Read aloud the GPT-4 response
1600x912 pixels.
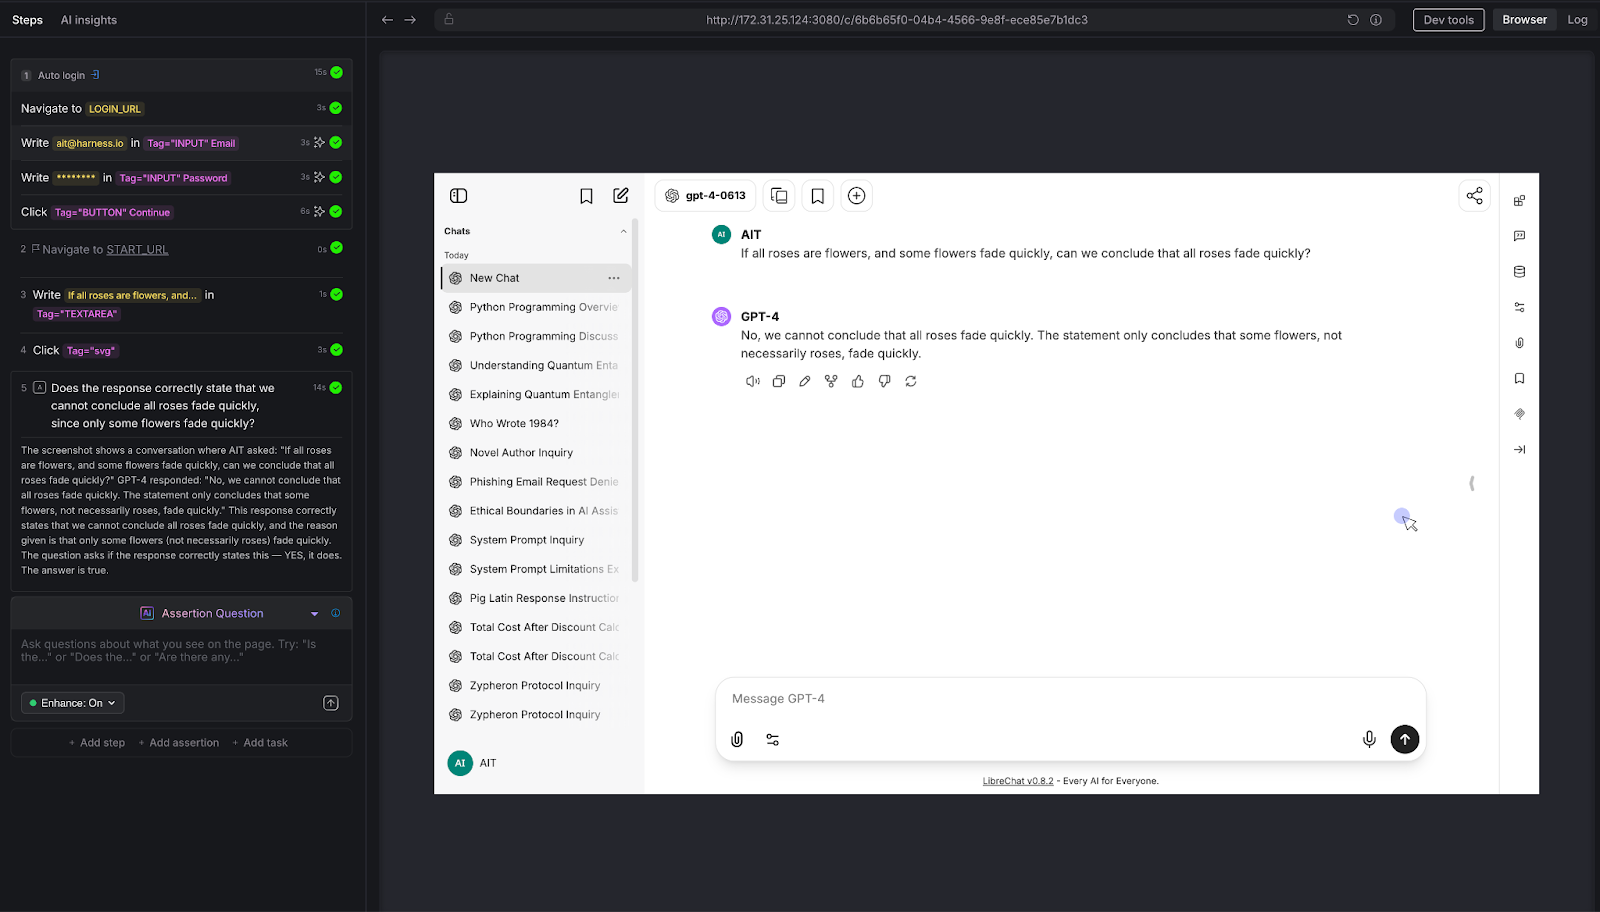click(x=753, y=381)
